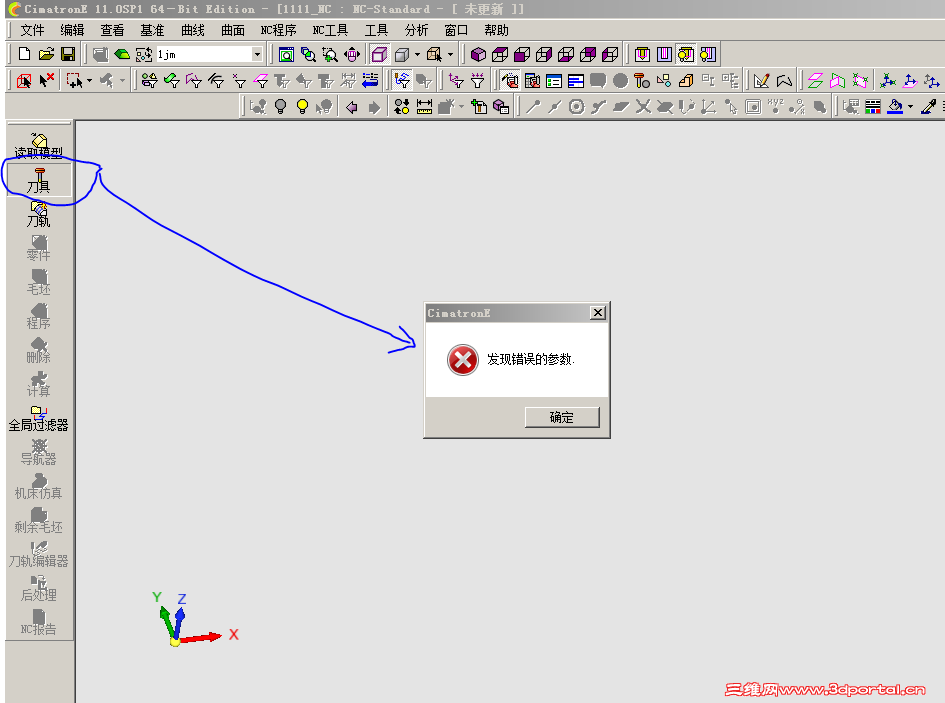Viewport: 945px width, 703px height.
Task: Toggle the NC wizard mode pressed icon
Action: tap(510, 80)
